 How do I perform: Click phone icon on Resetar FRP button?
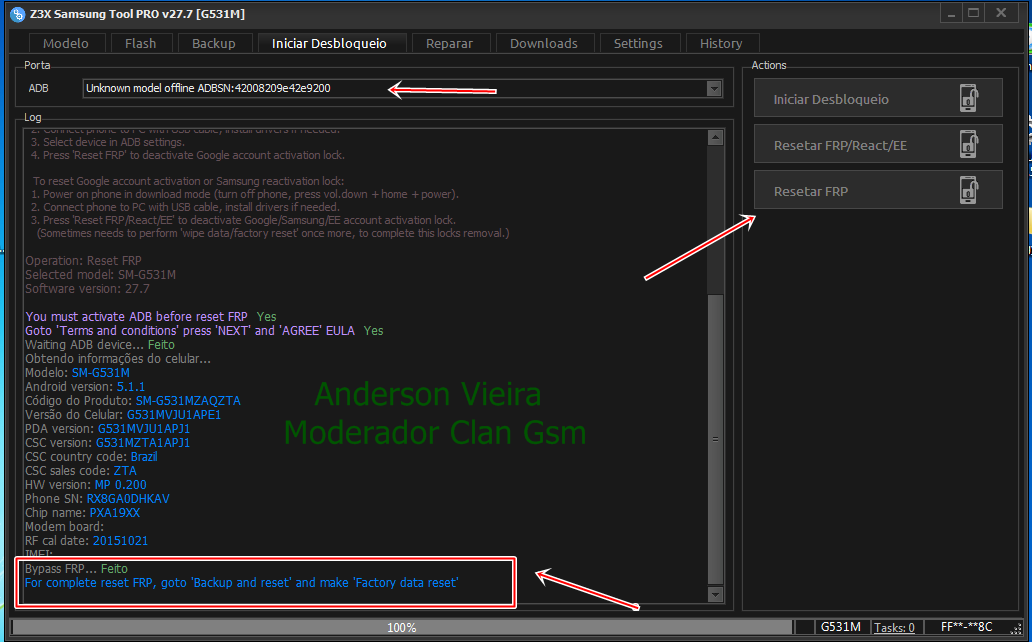(x=969, y=190)
